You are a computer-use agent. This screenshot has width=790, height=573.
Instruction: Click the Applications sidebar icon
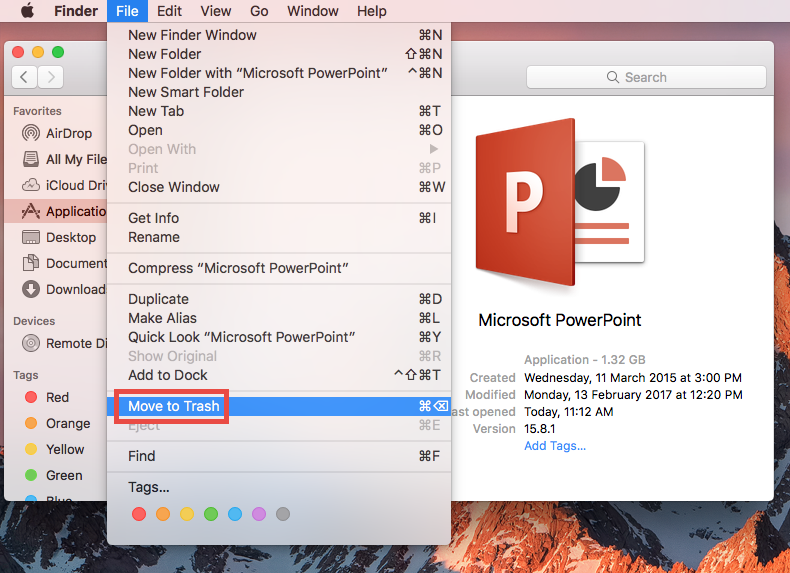click(x=31, y=211)
